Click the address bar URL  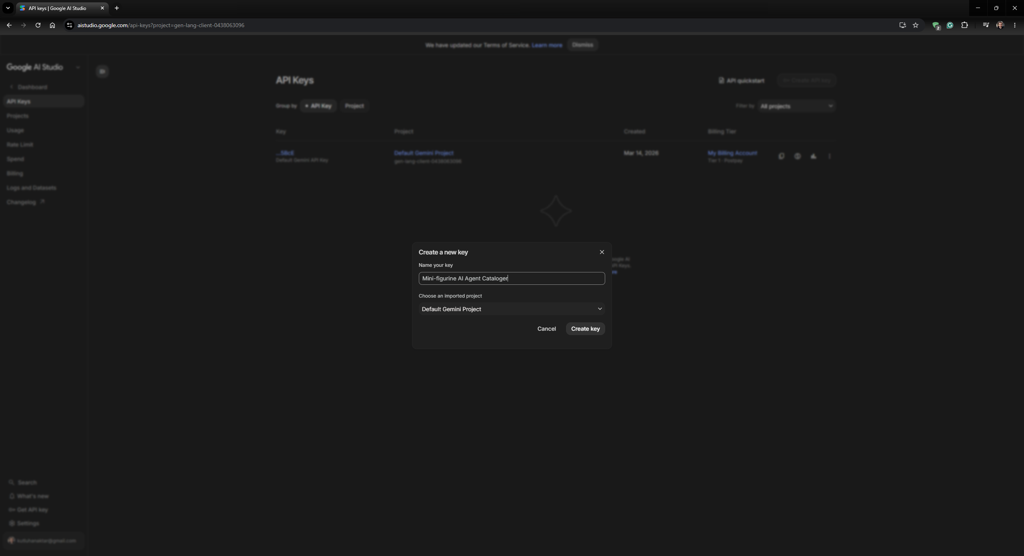click(161, 25)
